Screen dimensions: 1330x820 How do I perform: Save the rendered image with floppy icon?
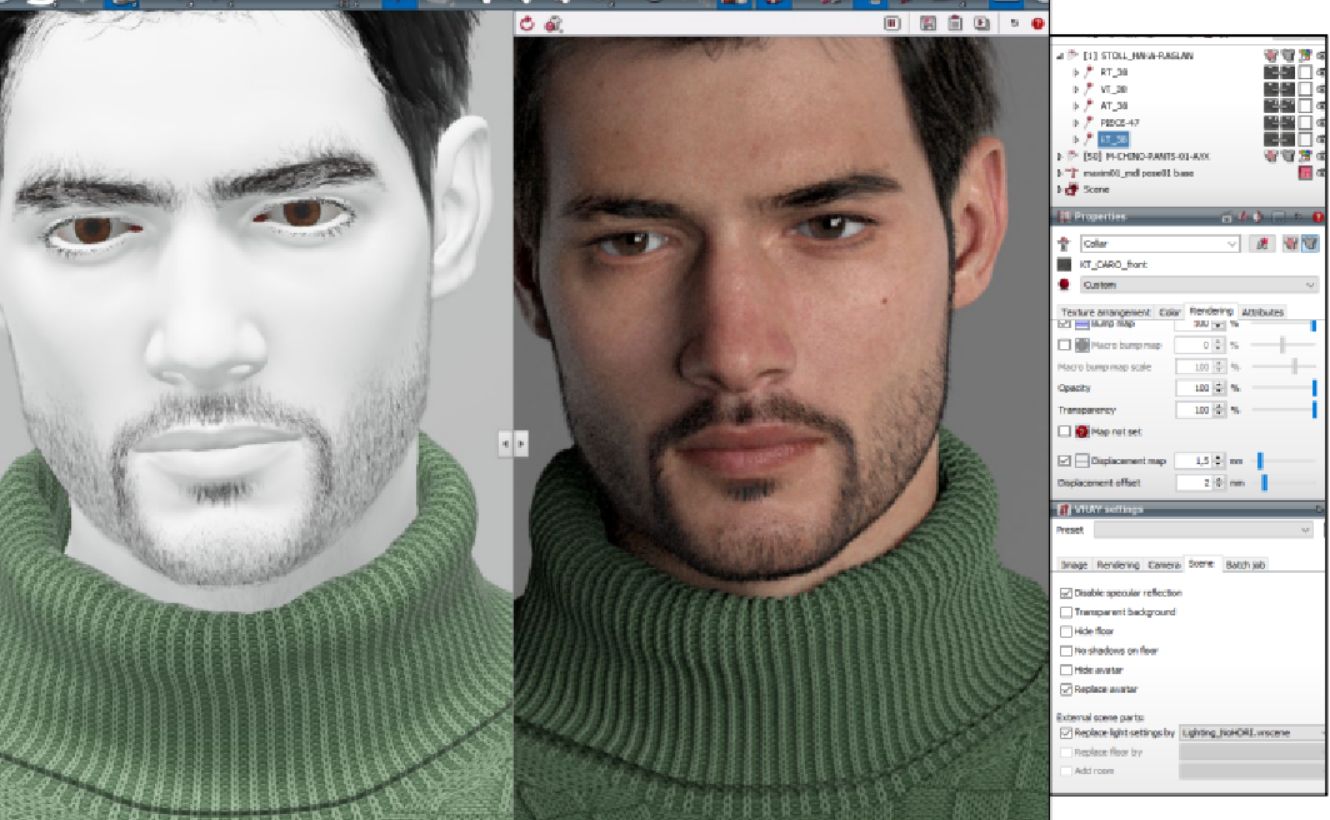928,23
